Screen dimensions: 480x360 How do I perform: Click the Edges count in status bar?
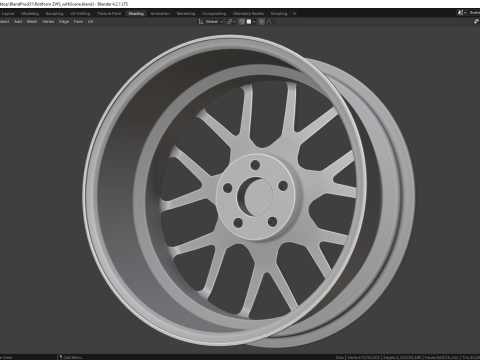click(x=402, y=357)
